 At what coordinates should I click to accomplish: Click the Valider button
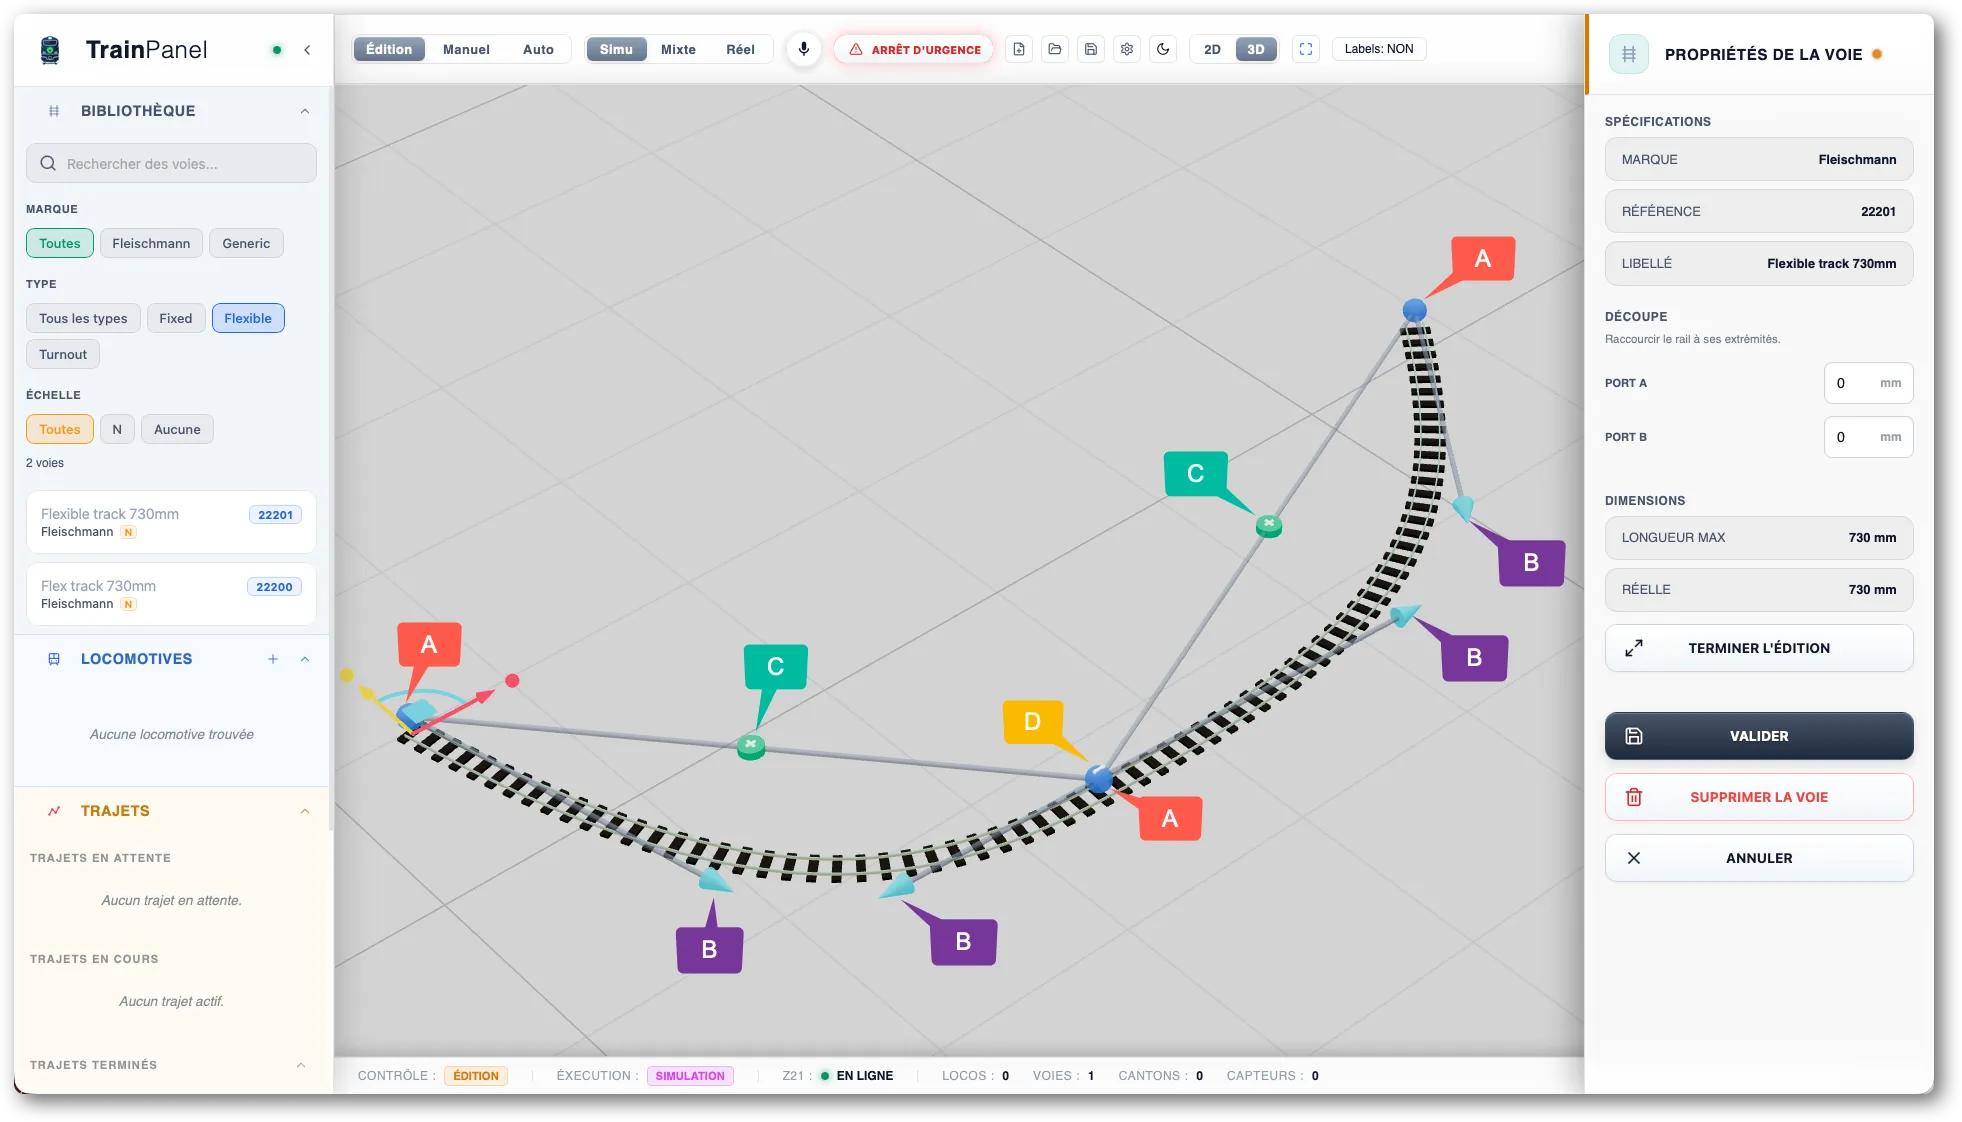pos(1758,736)
